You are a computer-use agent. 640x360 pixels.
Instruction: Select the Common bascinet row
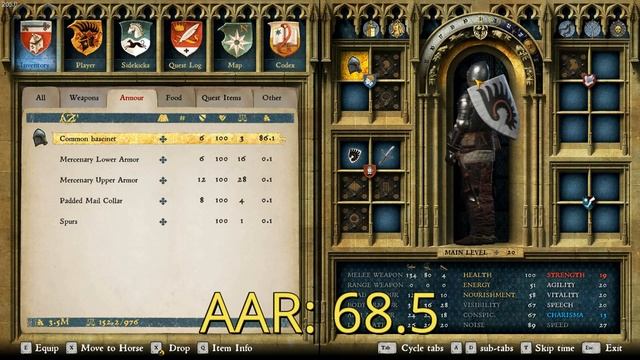click(x=168, y=138)
